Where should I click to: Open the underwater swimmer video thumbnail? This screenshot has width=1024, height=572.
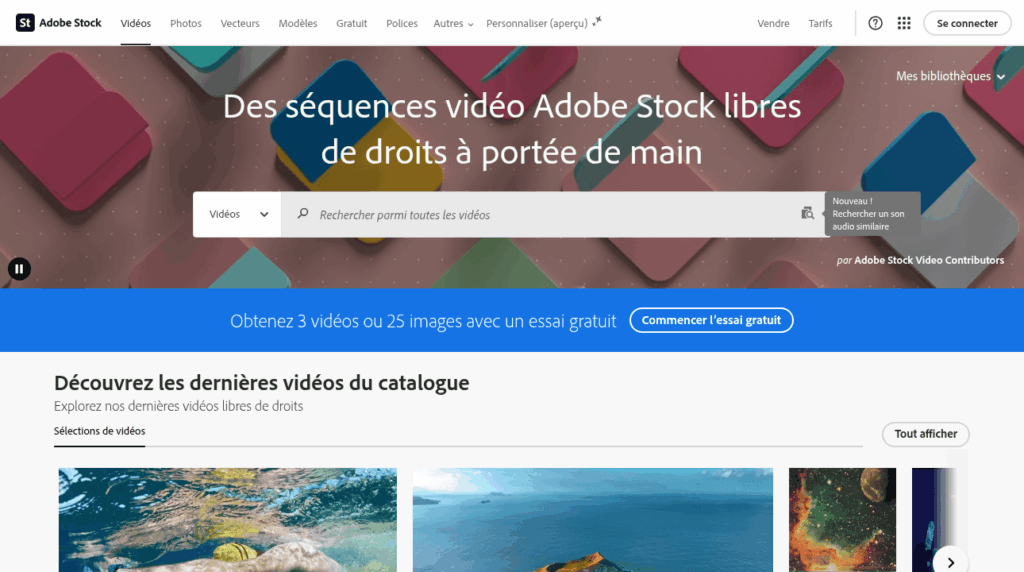[227, 520]
